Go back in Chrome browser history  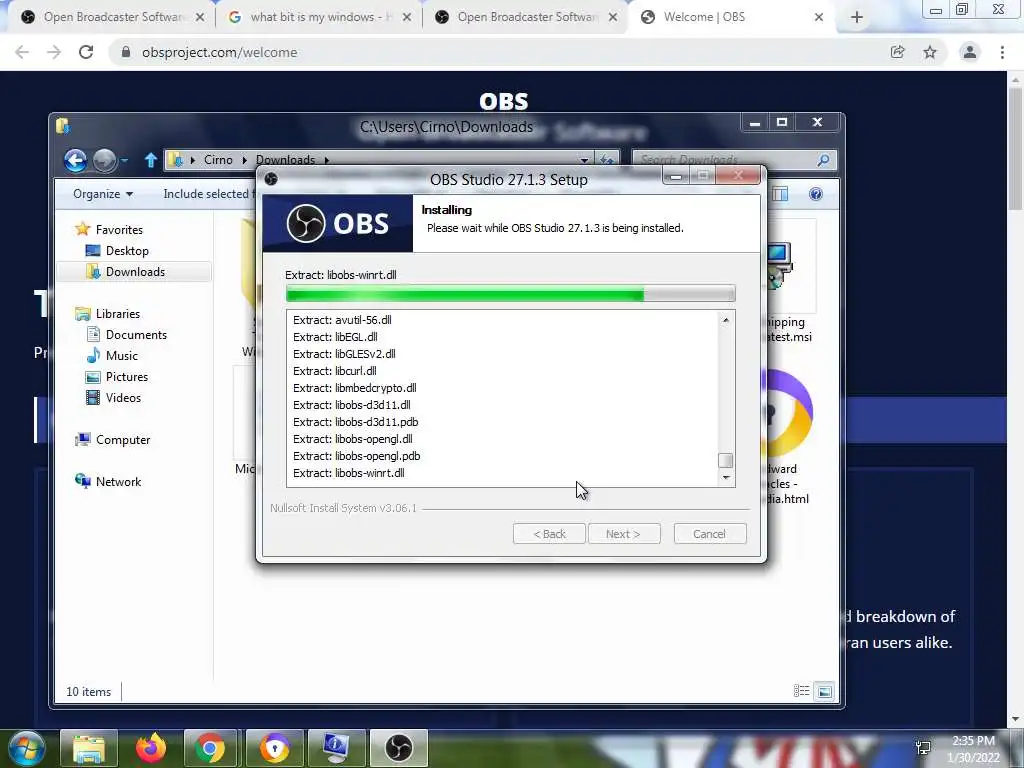pyautogui.click(x=22, y=52)
